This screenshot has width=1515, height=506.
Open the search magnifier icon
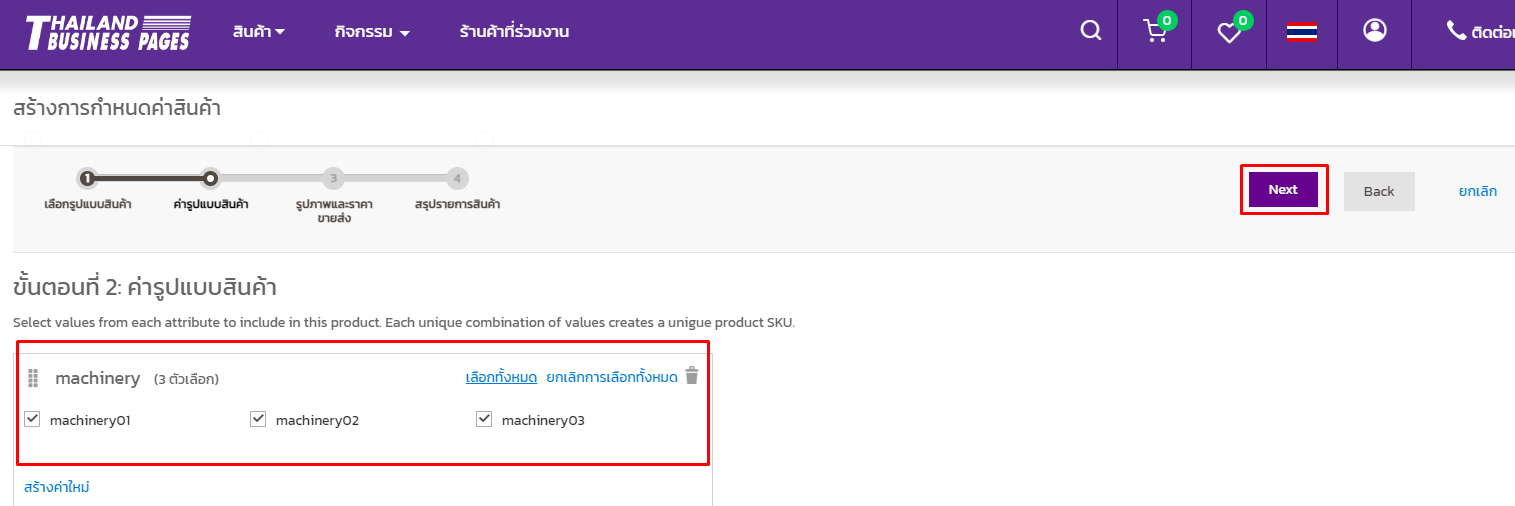[1090, 32]
